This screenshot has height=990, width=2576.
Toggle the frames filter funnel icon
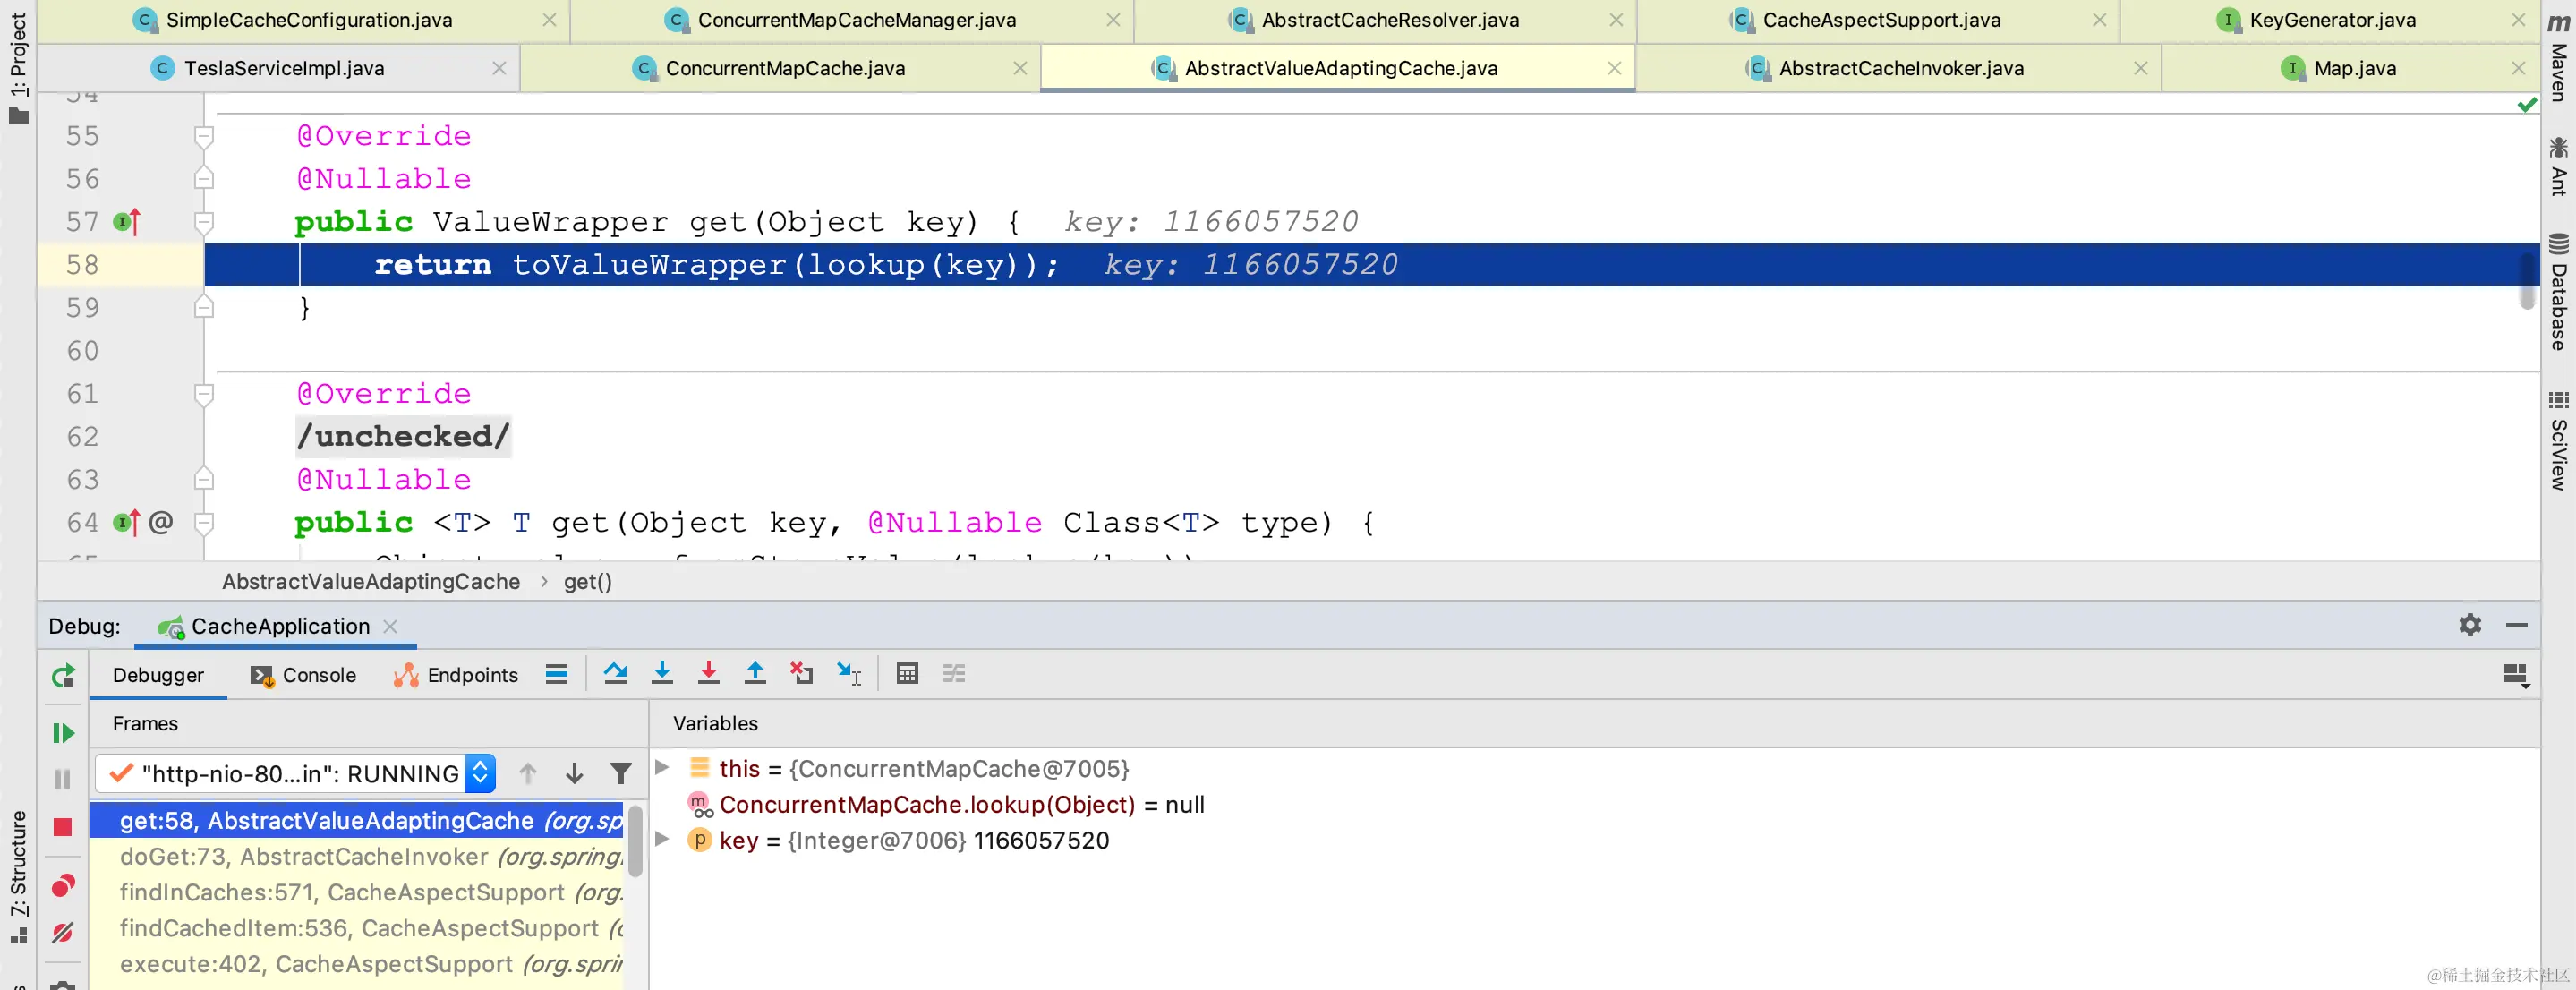tap(620, 773)
